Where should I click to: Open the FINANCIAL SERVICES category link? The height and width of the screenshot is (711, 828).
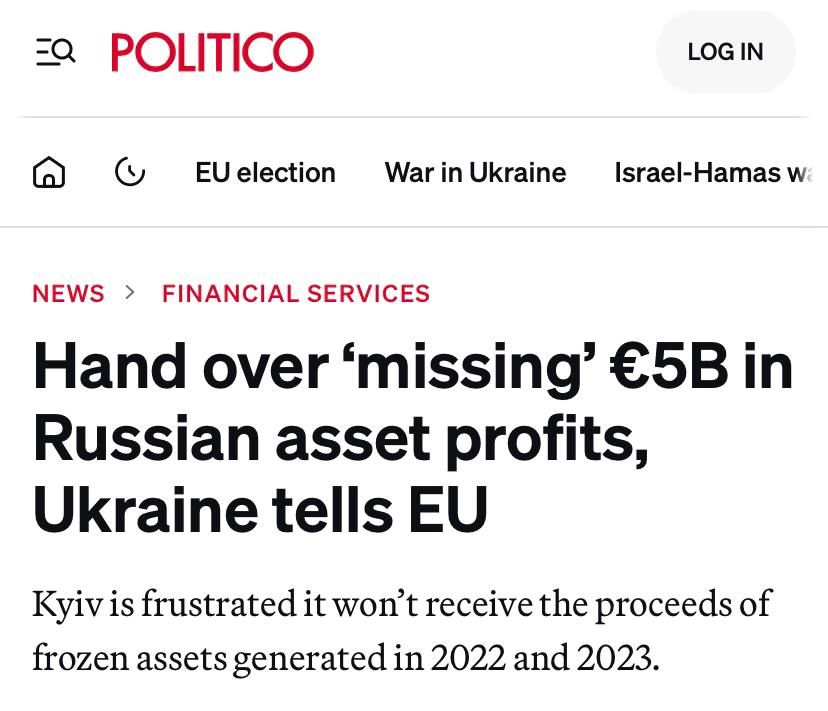pyautogui.click(x=296, y=293)
